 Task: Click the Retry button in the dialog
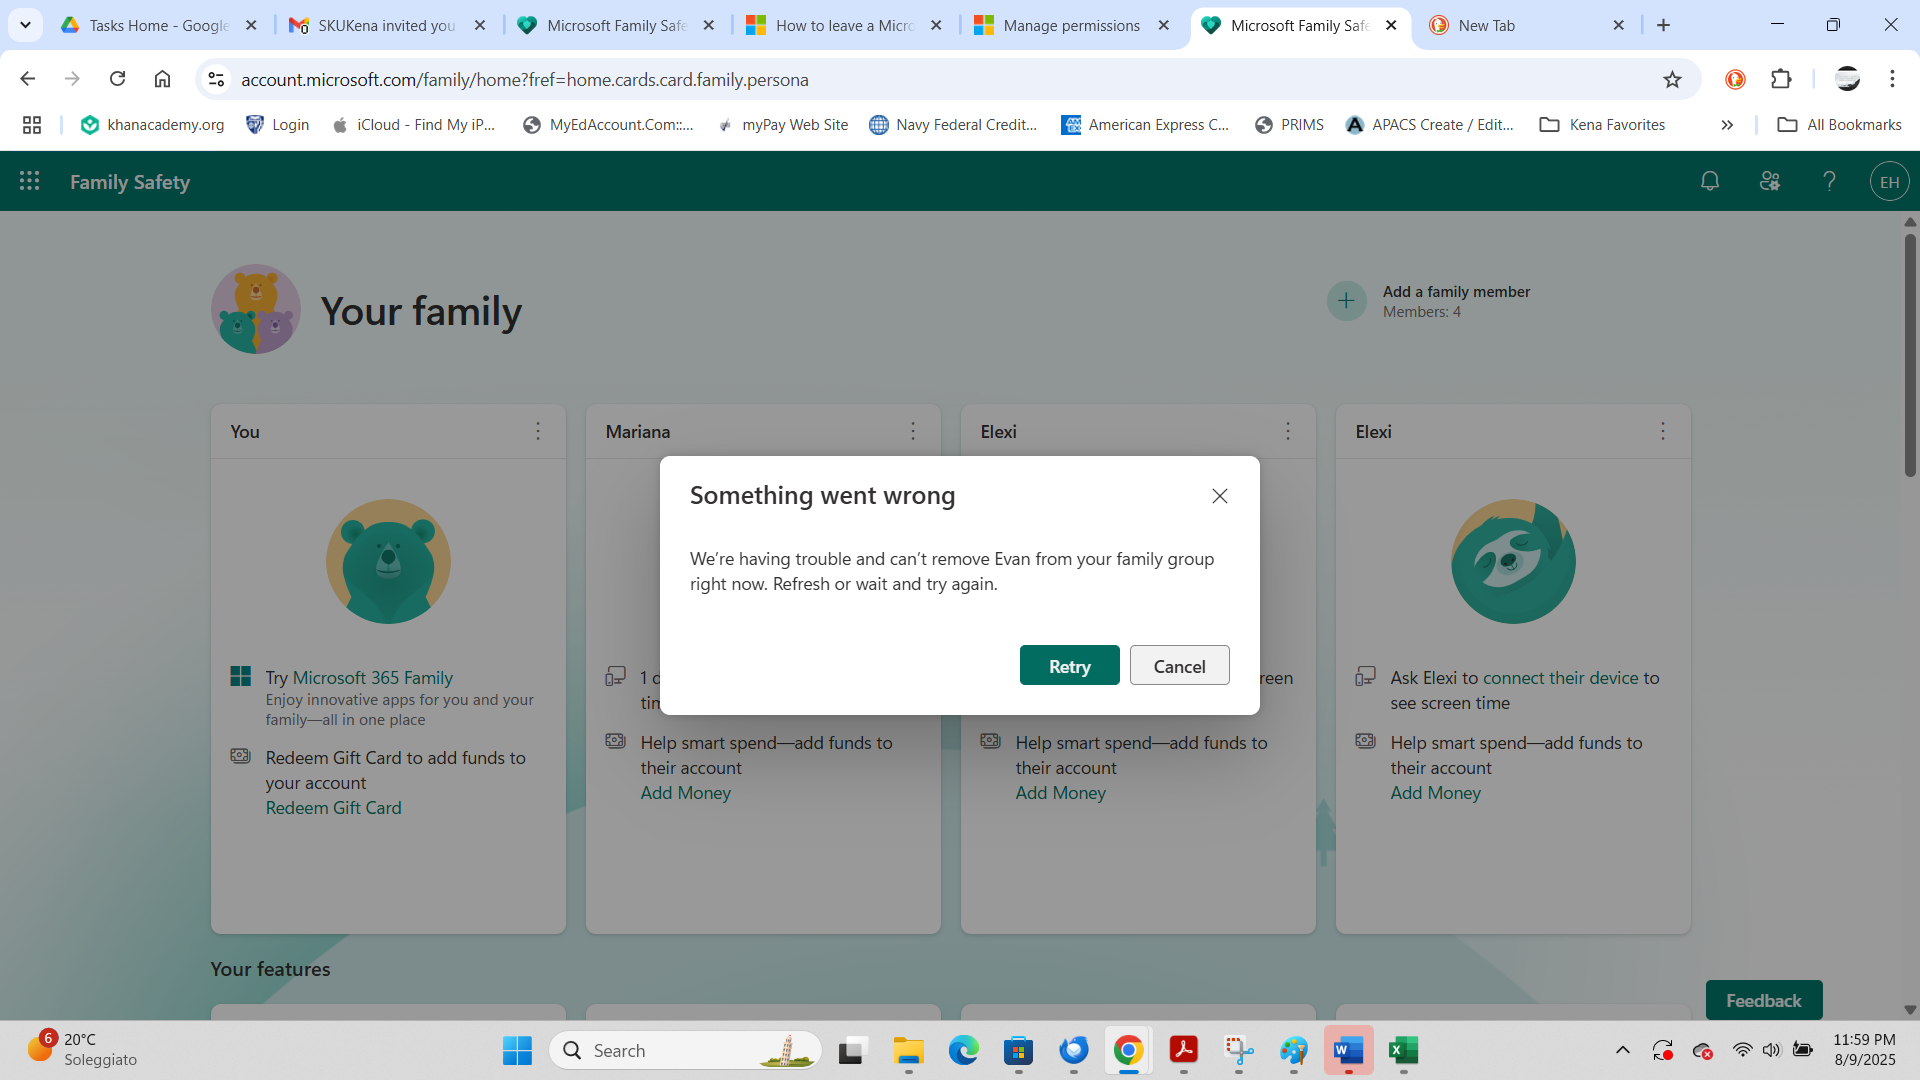(1069, 665)
